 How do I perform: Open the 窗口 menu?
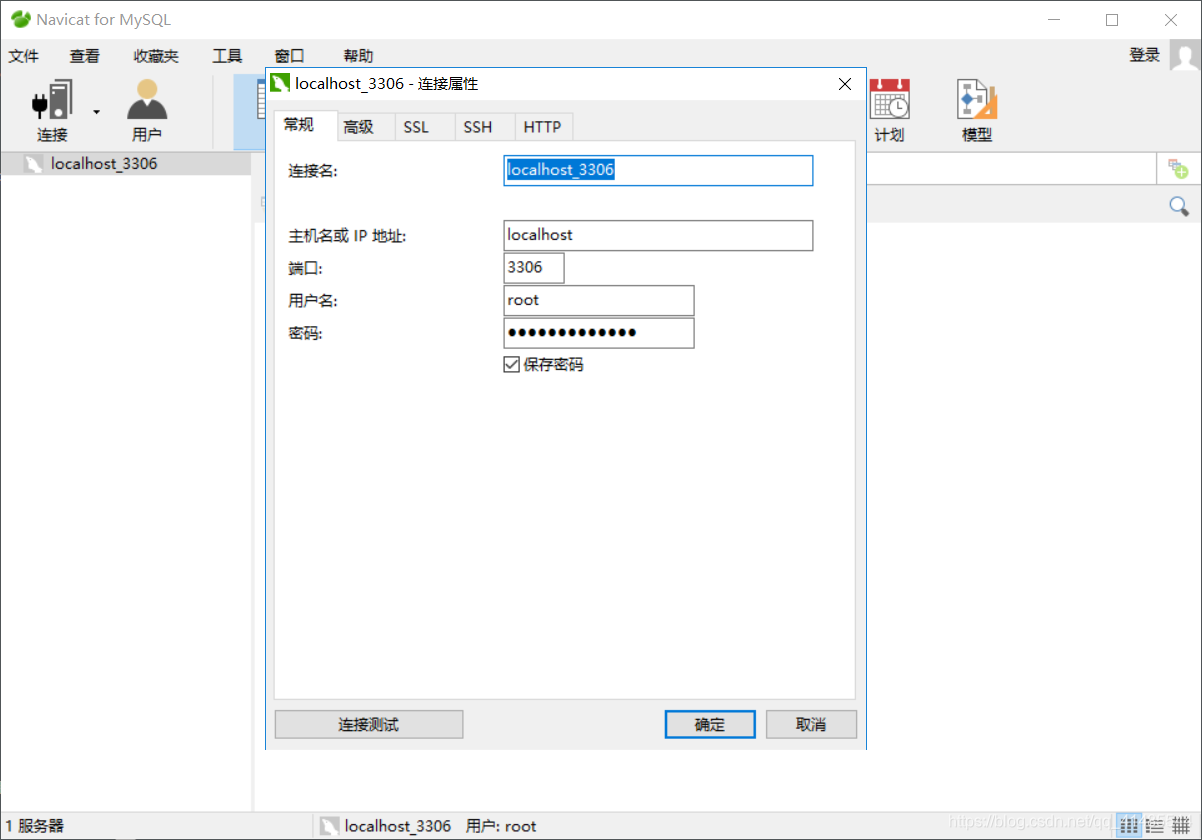click(x=289, y=56)
